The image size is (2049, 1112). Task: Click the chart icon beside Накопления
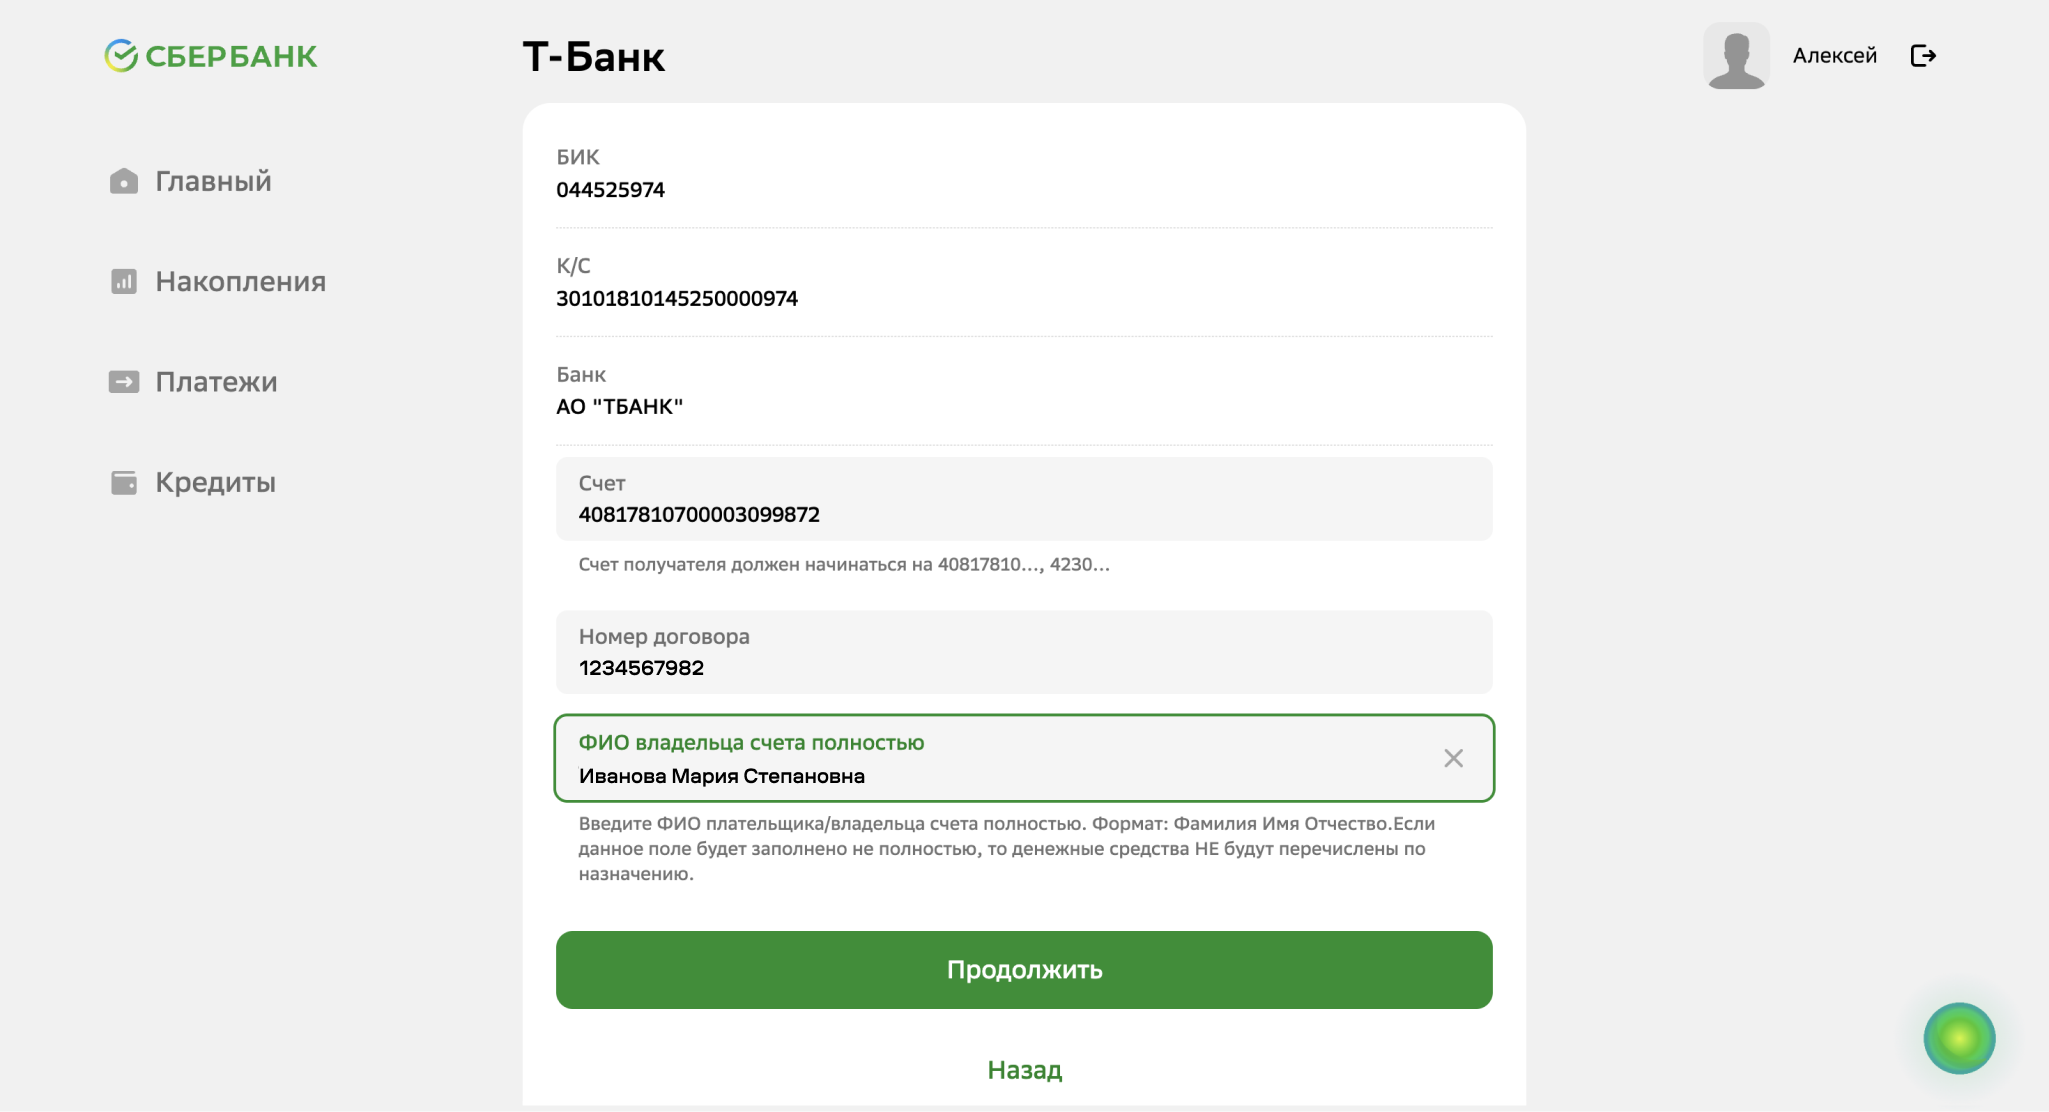pos(123,282)
